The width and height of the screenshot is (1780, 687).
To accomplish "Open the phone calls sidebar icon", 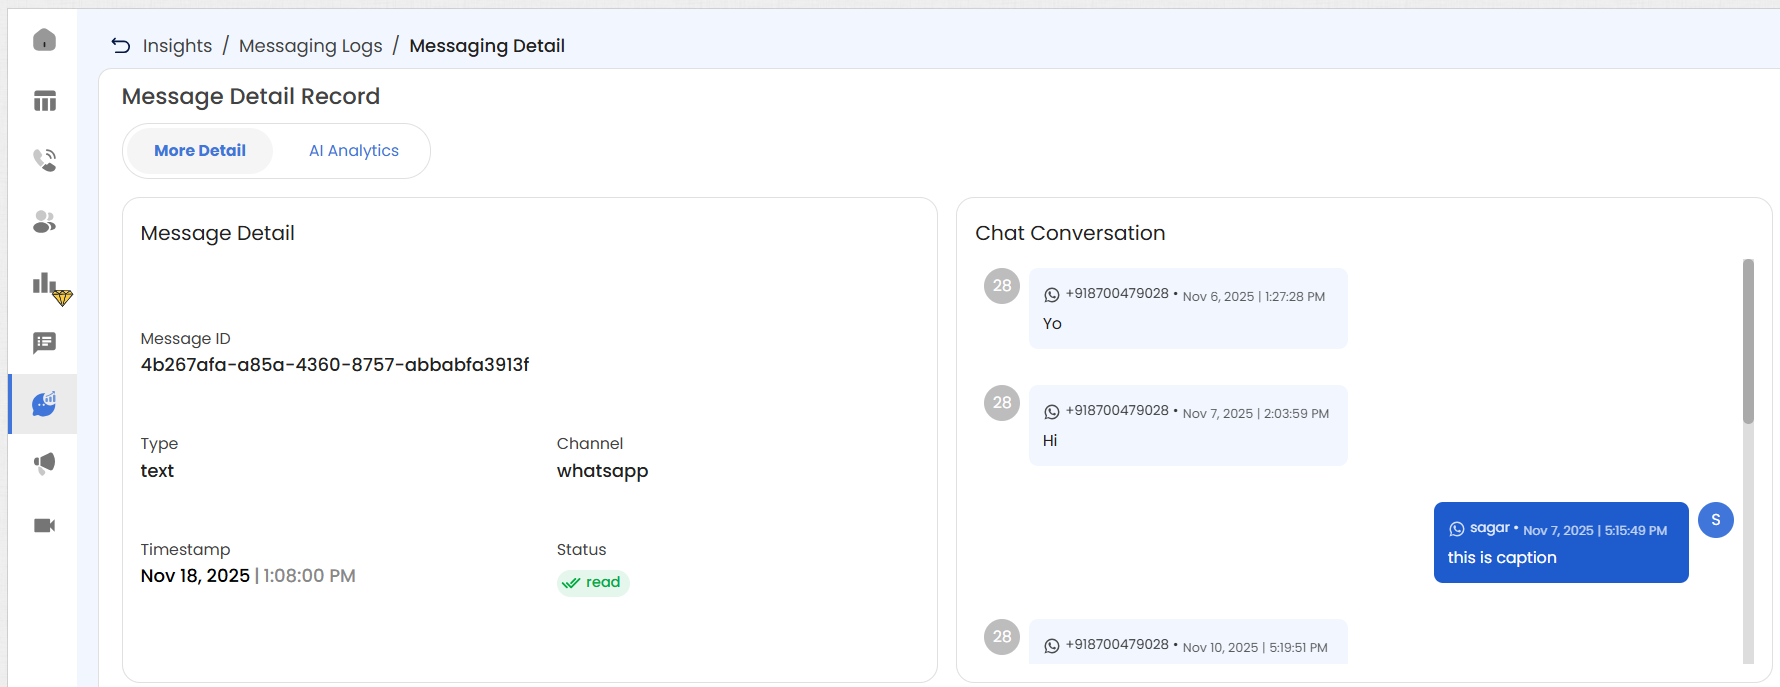I will (x=44, y=160).
